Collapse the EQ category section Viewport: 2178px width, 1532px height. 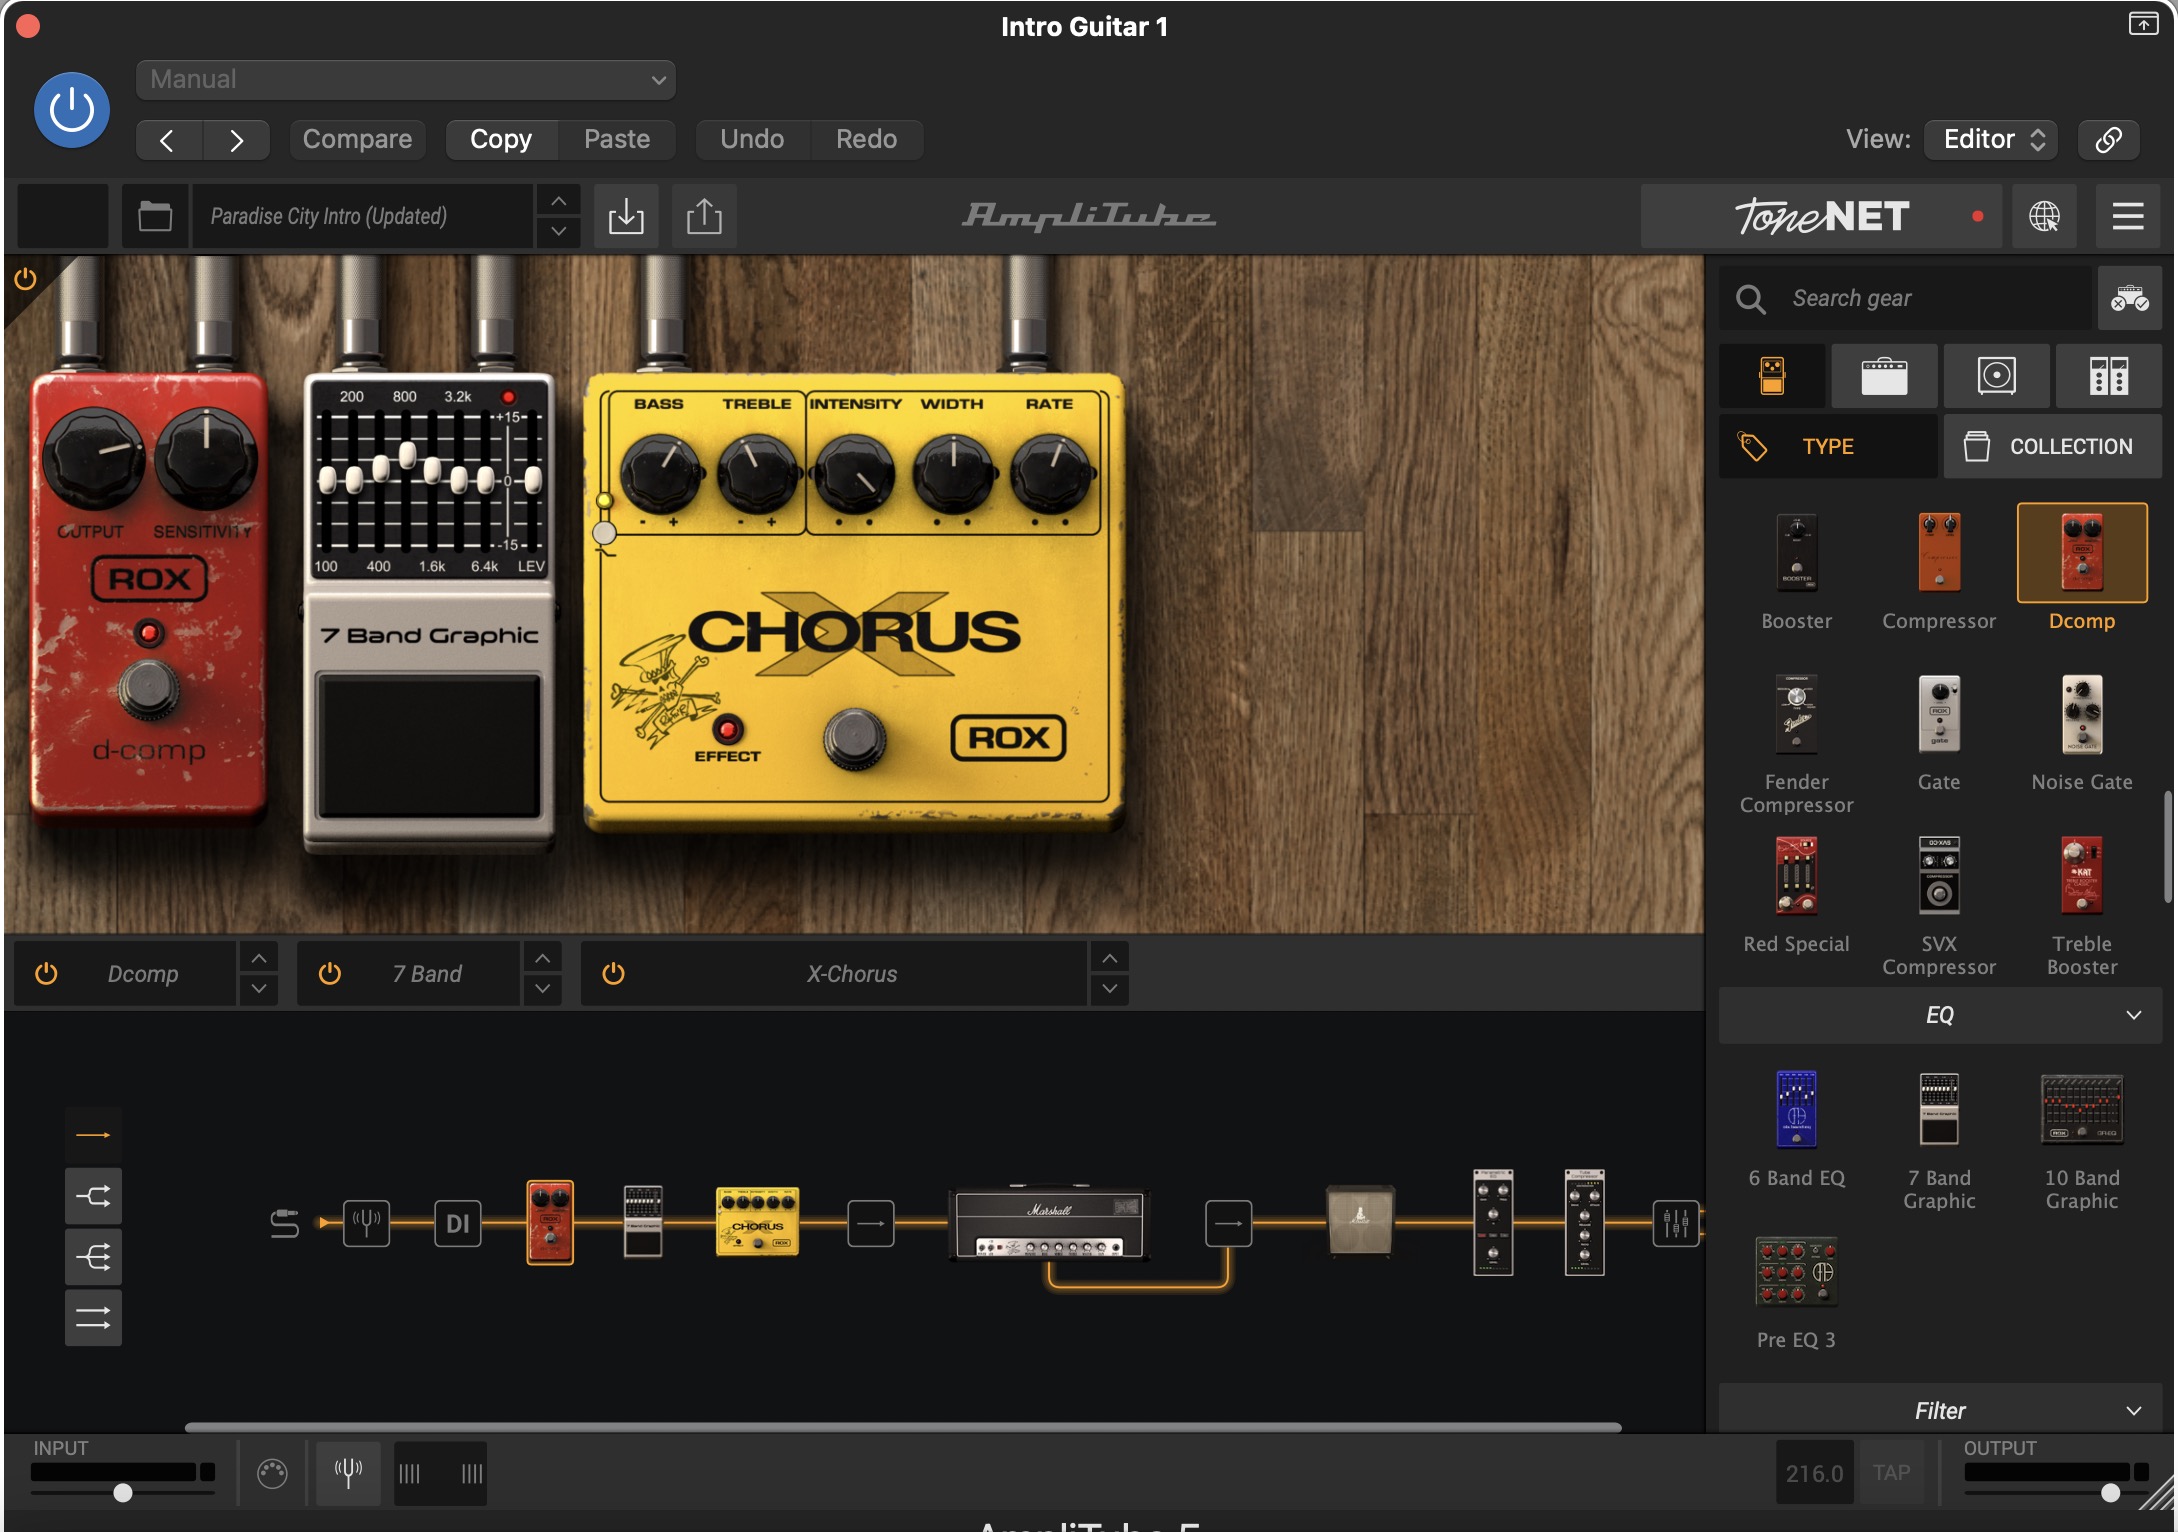[x=1939, y=1015]
